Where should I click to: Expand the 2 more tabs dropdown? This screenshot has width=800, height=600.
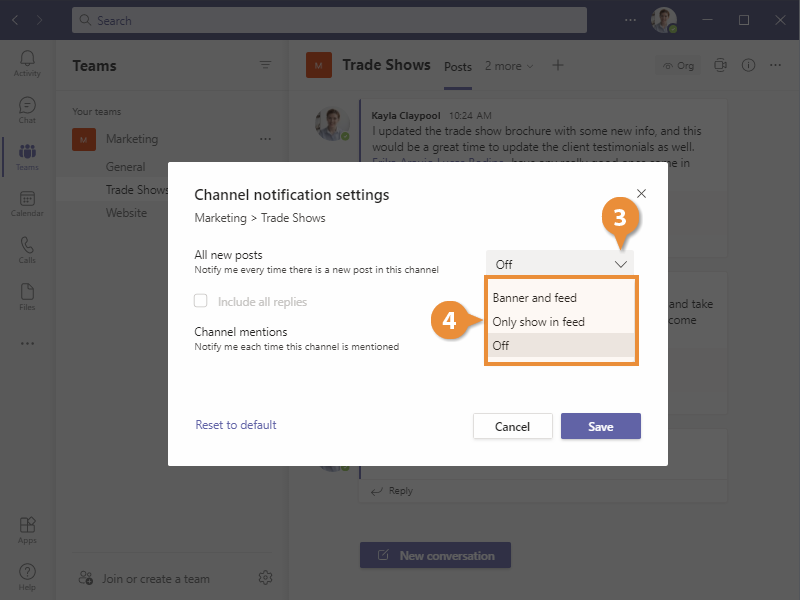pyautogui.click(x=509, y=66)
